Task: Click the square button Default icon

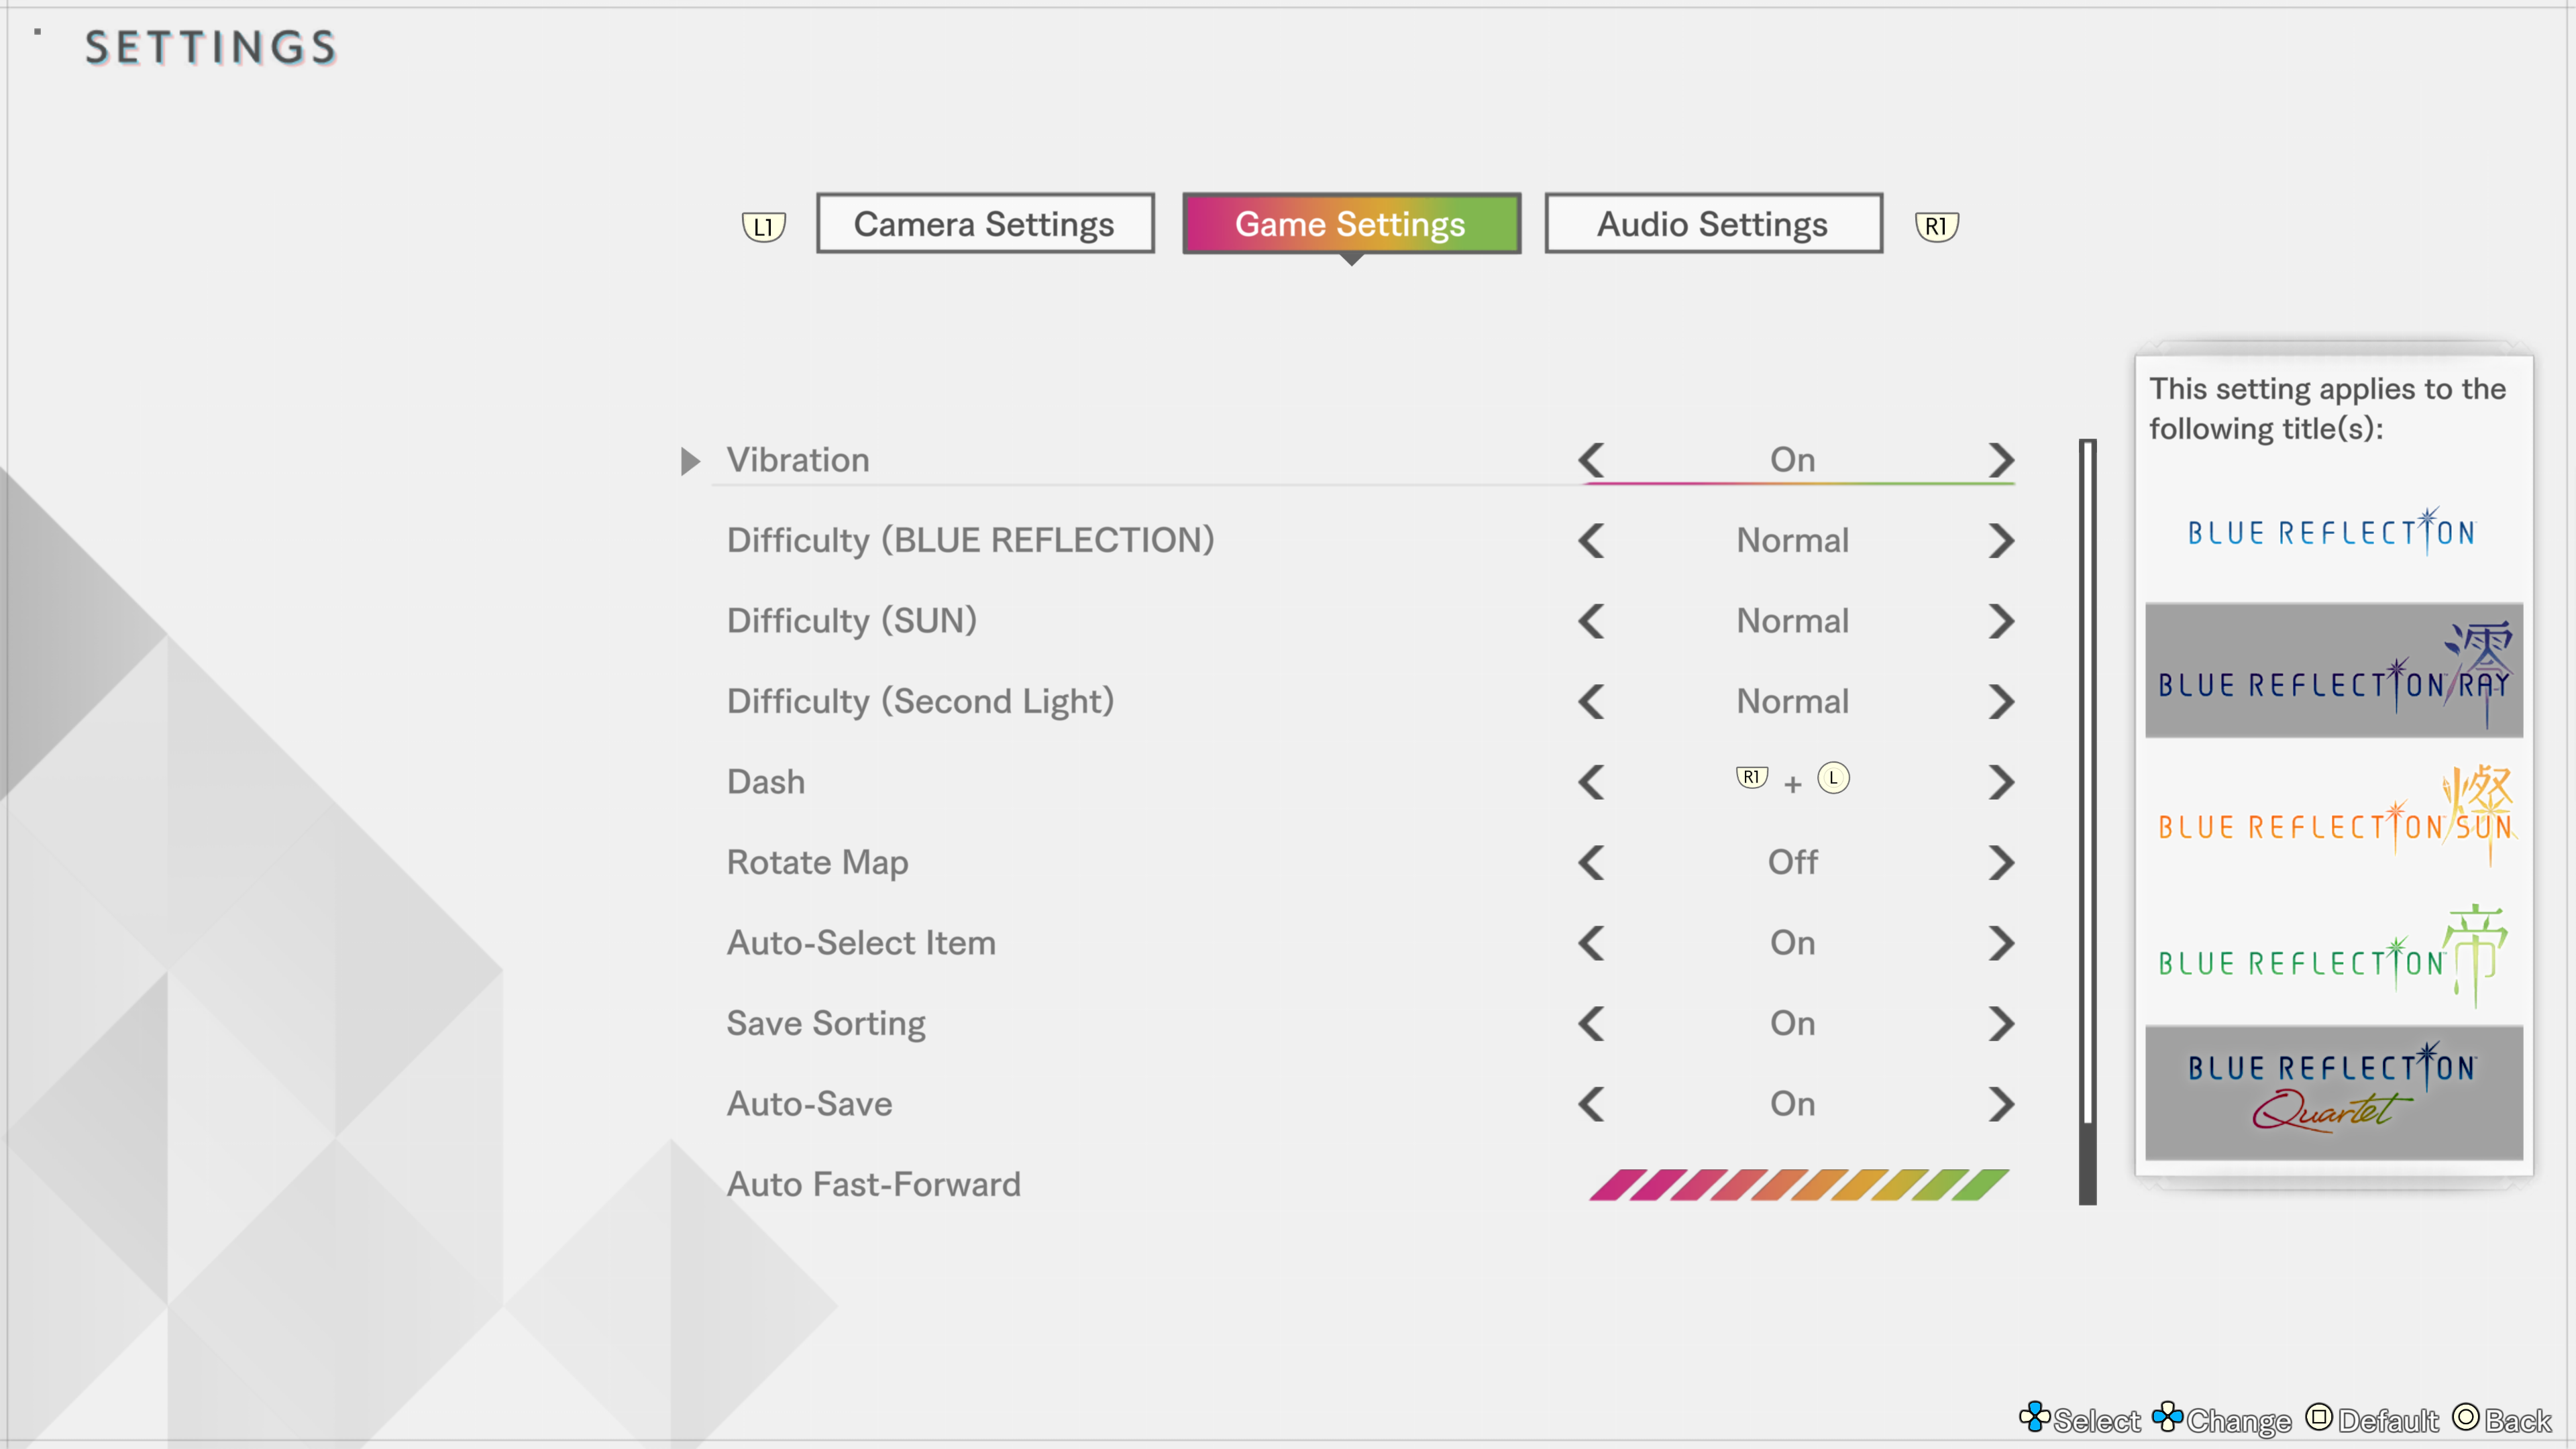Action: [x=2320, y=1417]
